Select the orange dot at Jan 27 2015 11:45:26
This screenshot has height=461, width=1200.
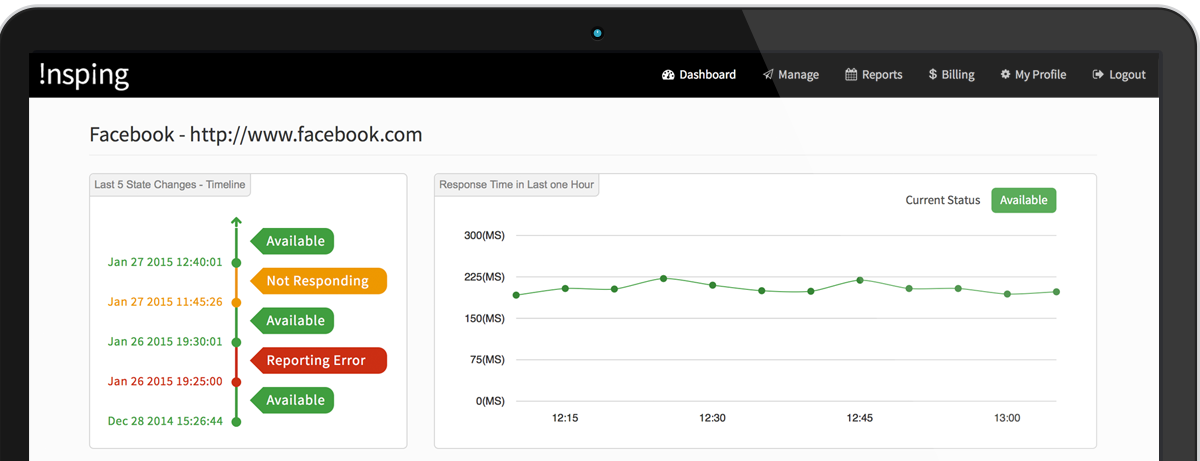[x=236, y=302]
